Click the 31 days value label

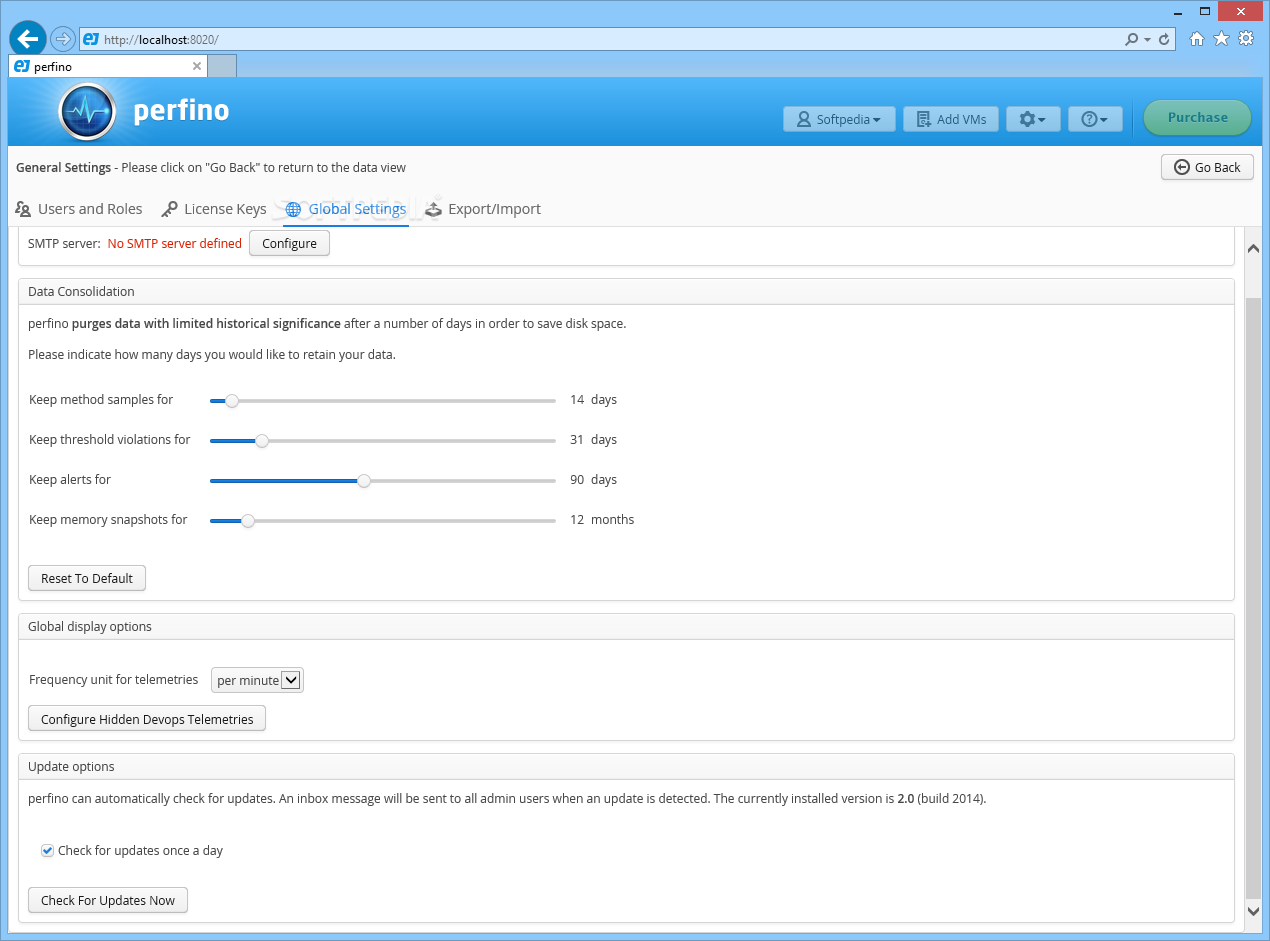(x=593, y=440)
